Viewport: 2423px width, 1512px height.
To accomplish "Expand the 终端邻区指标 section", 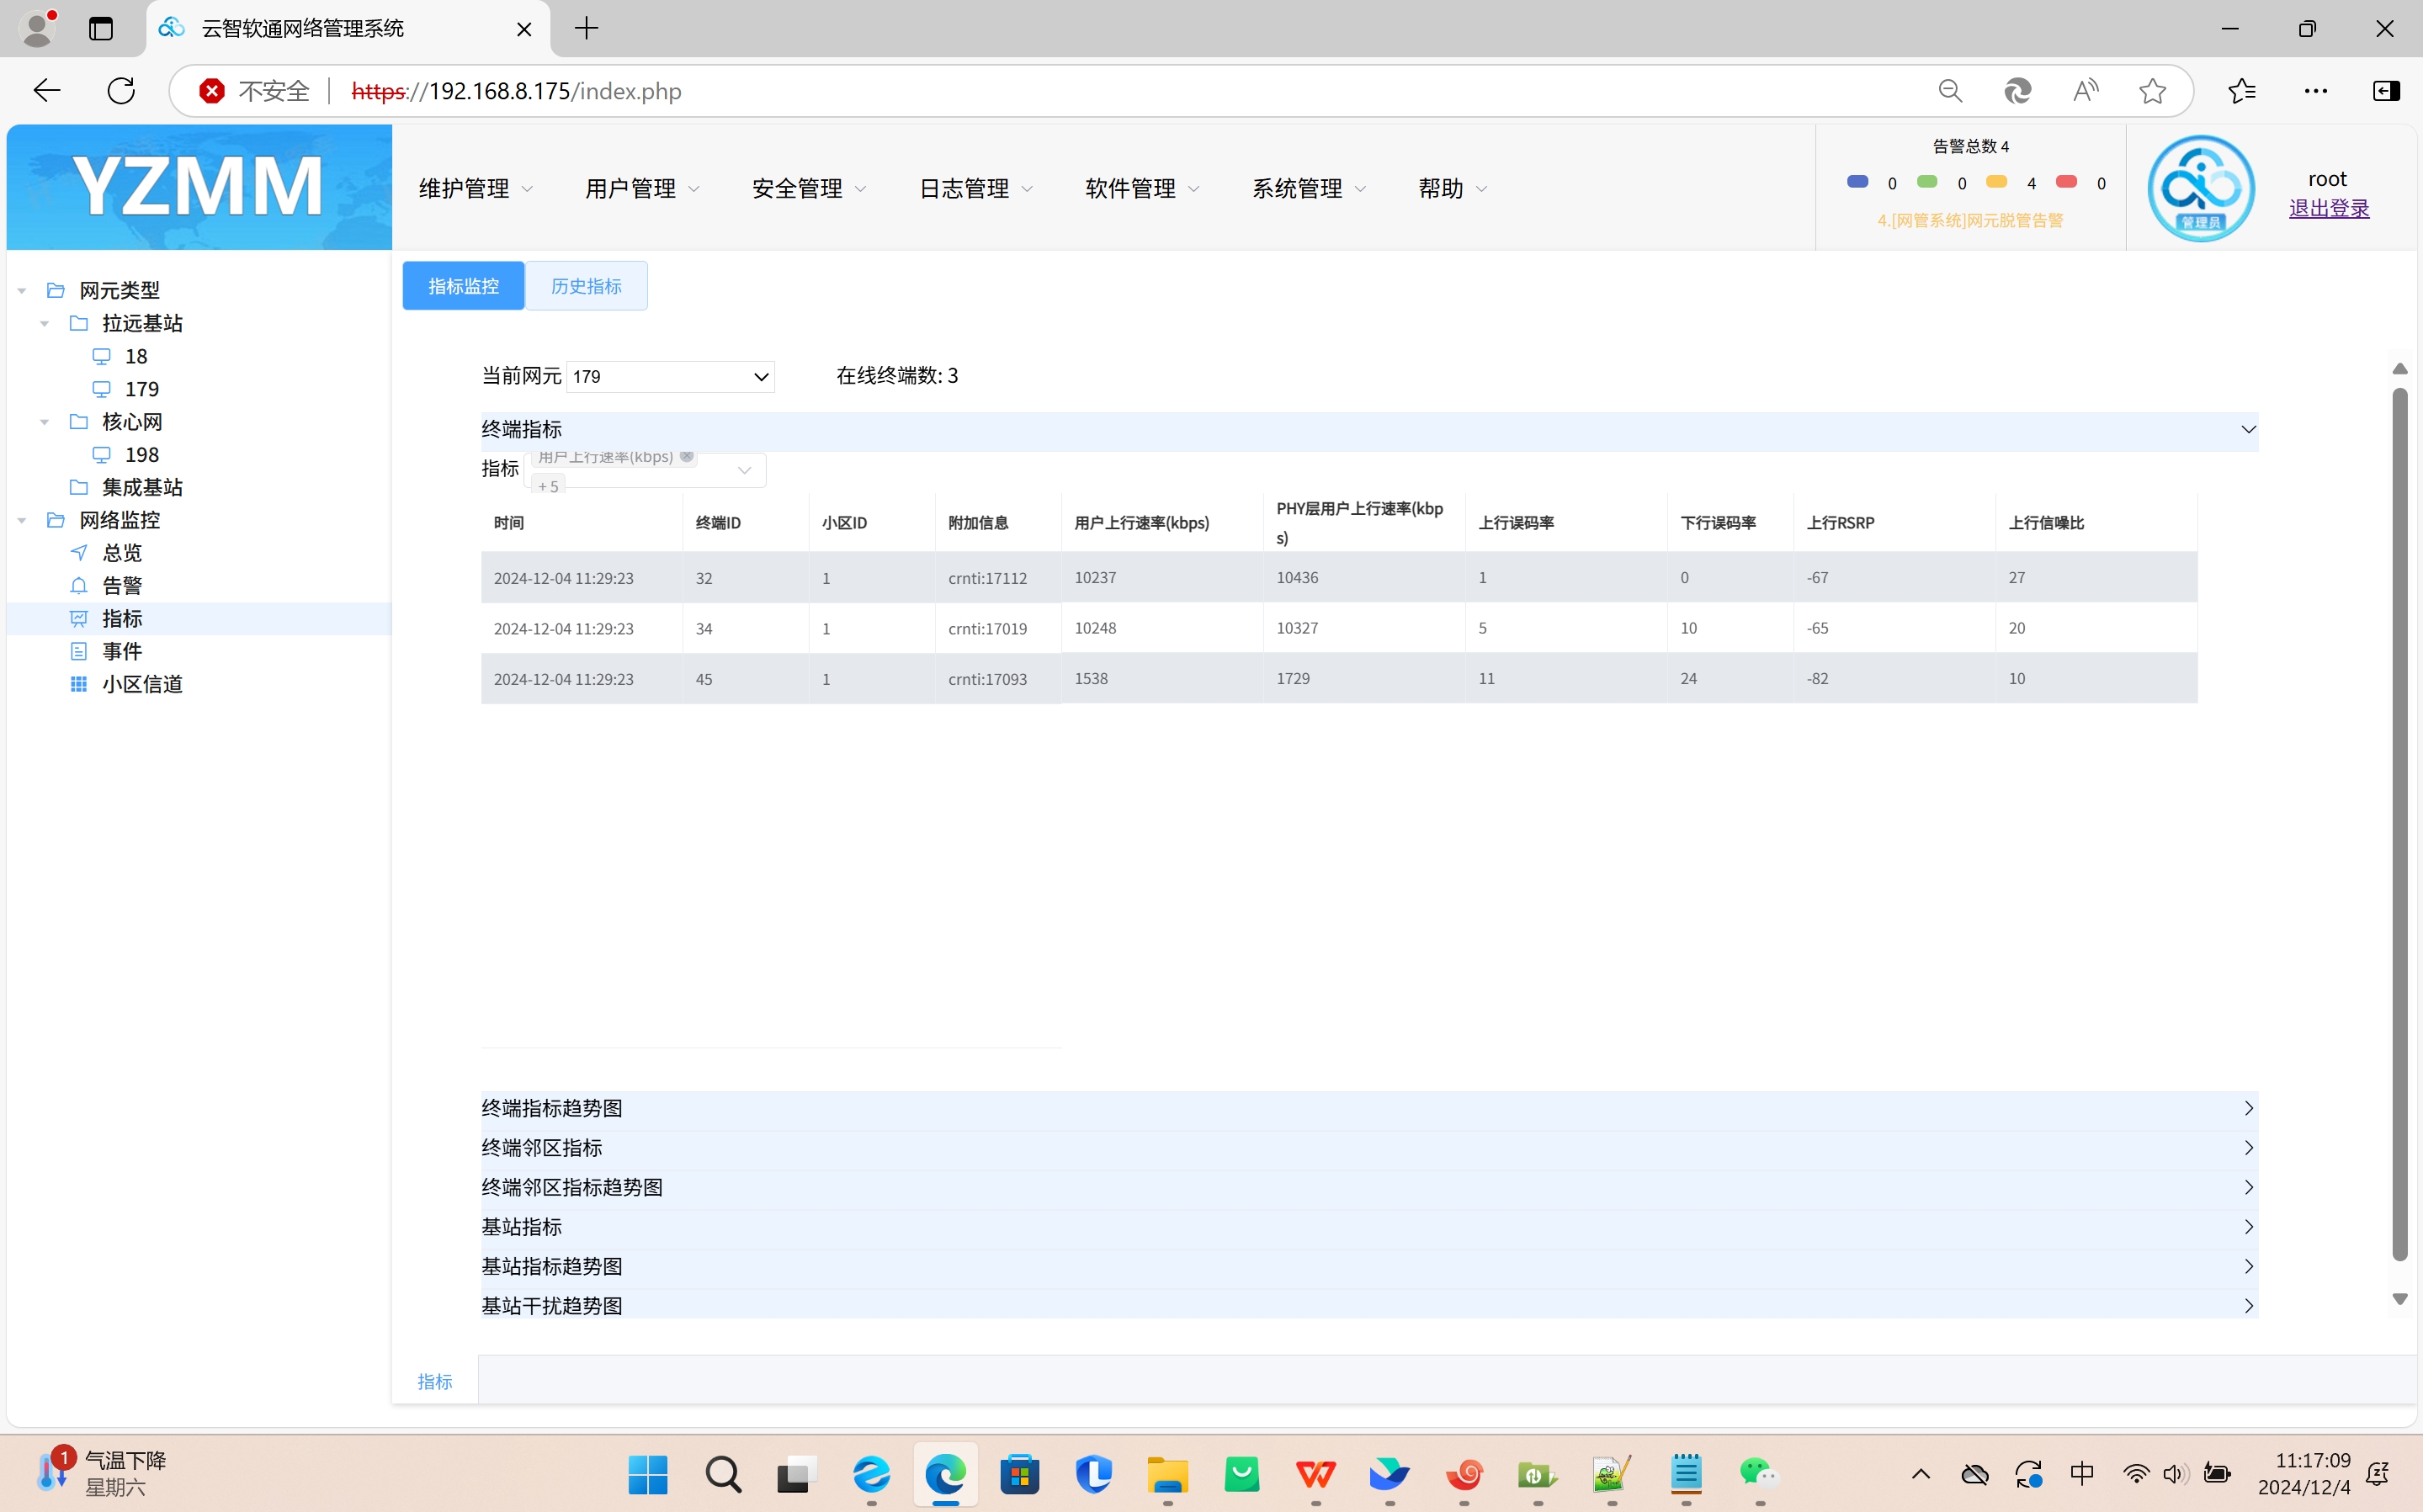I will pos(1369,1148).
